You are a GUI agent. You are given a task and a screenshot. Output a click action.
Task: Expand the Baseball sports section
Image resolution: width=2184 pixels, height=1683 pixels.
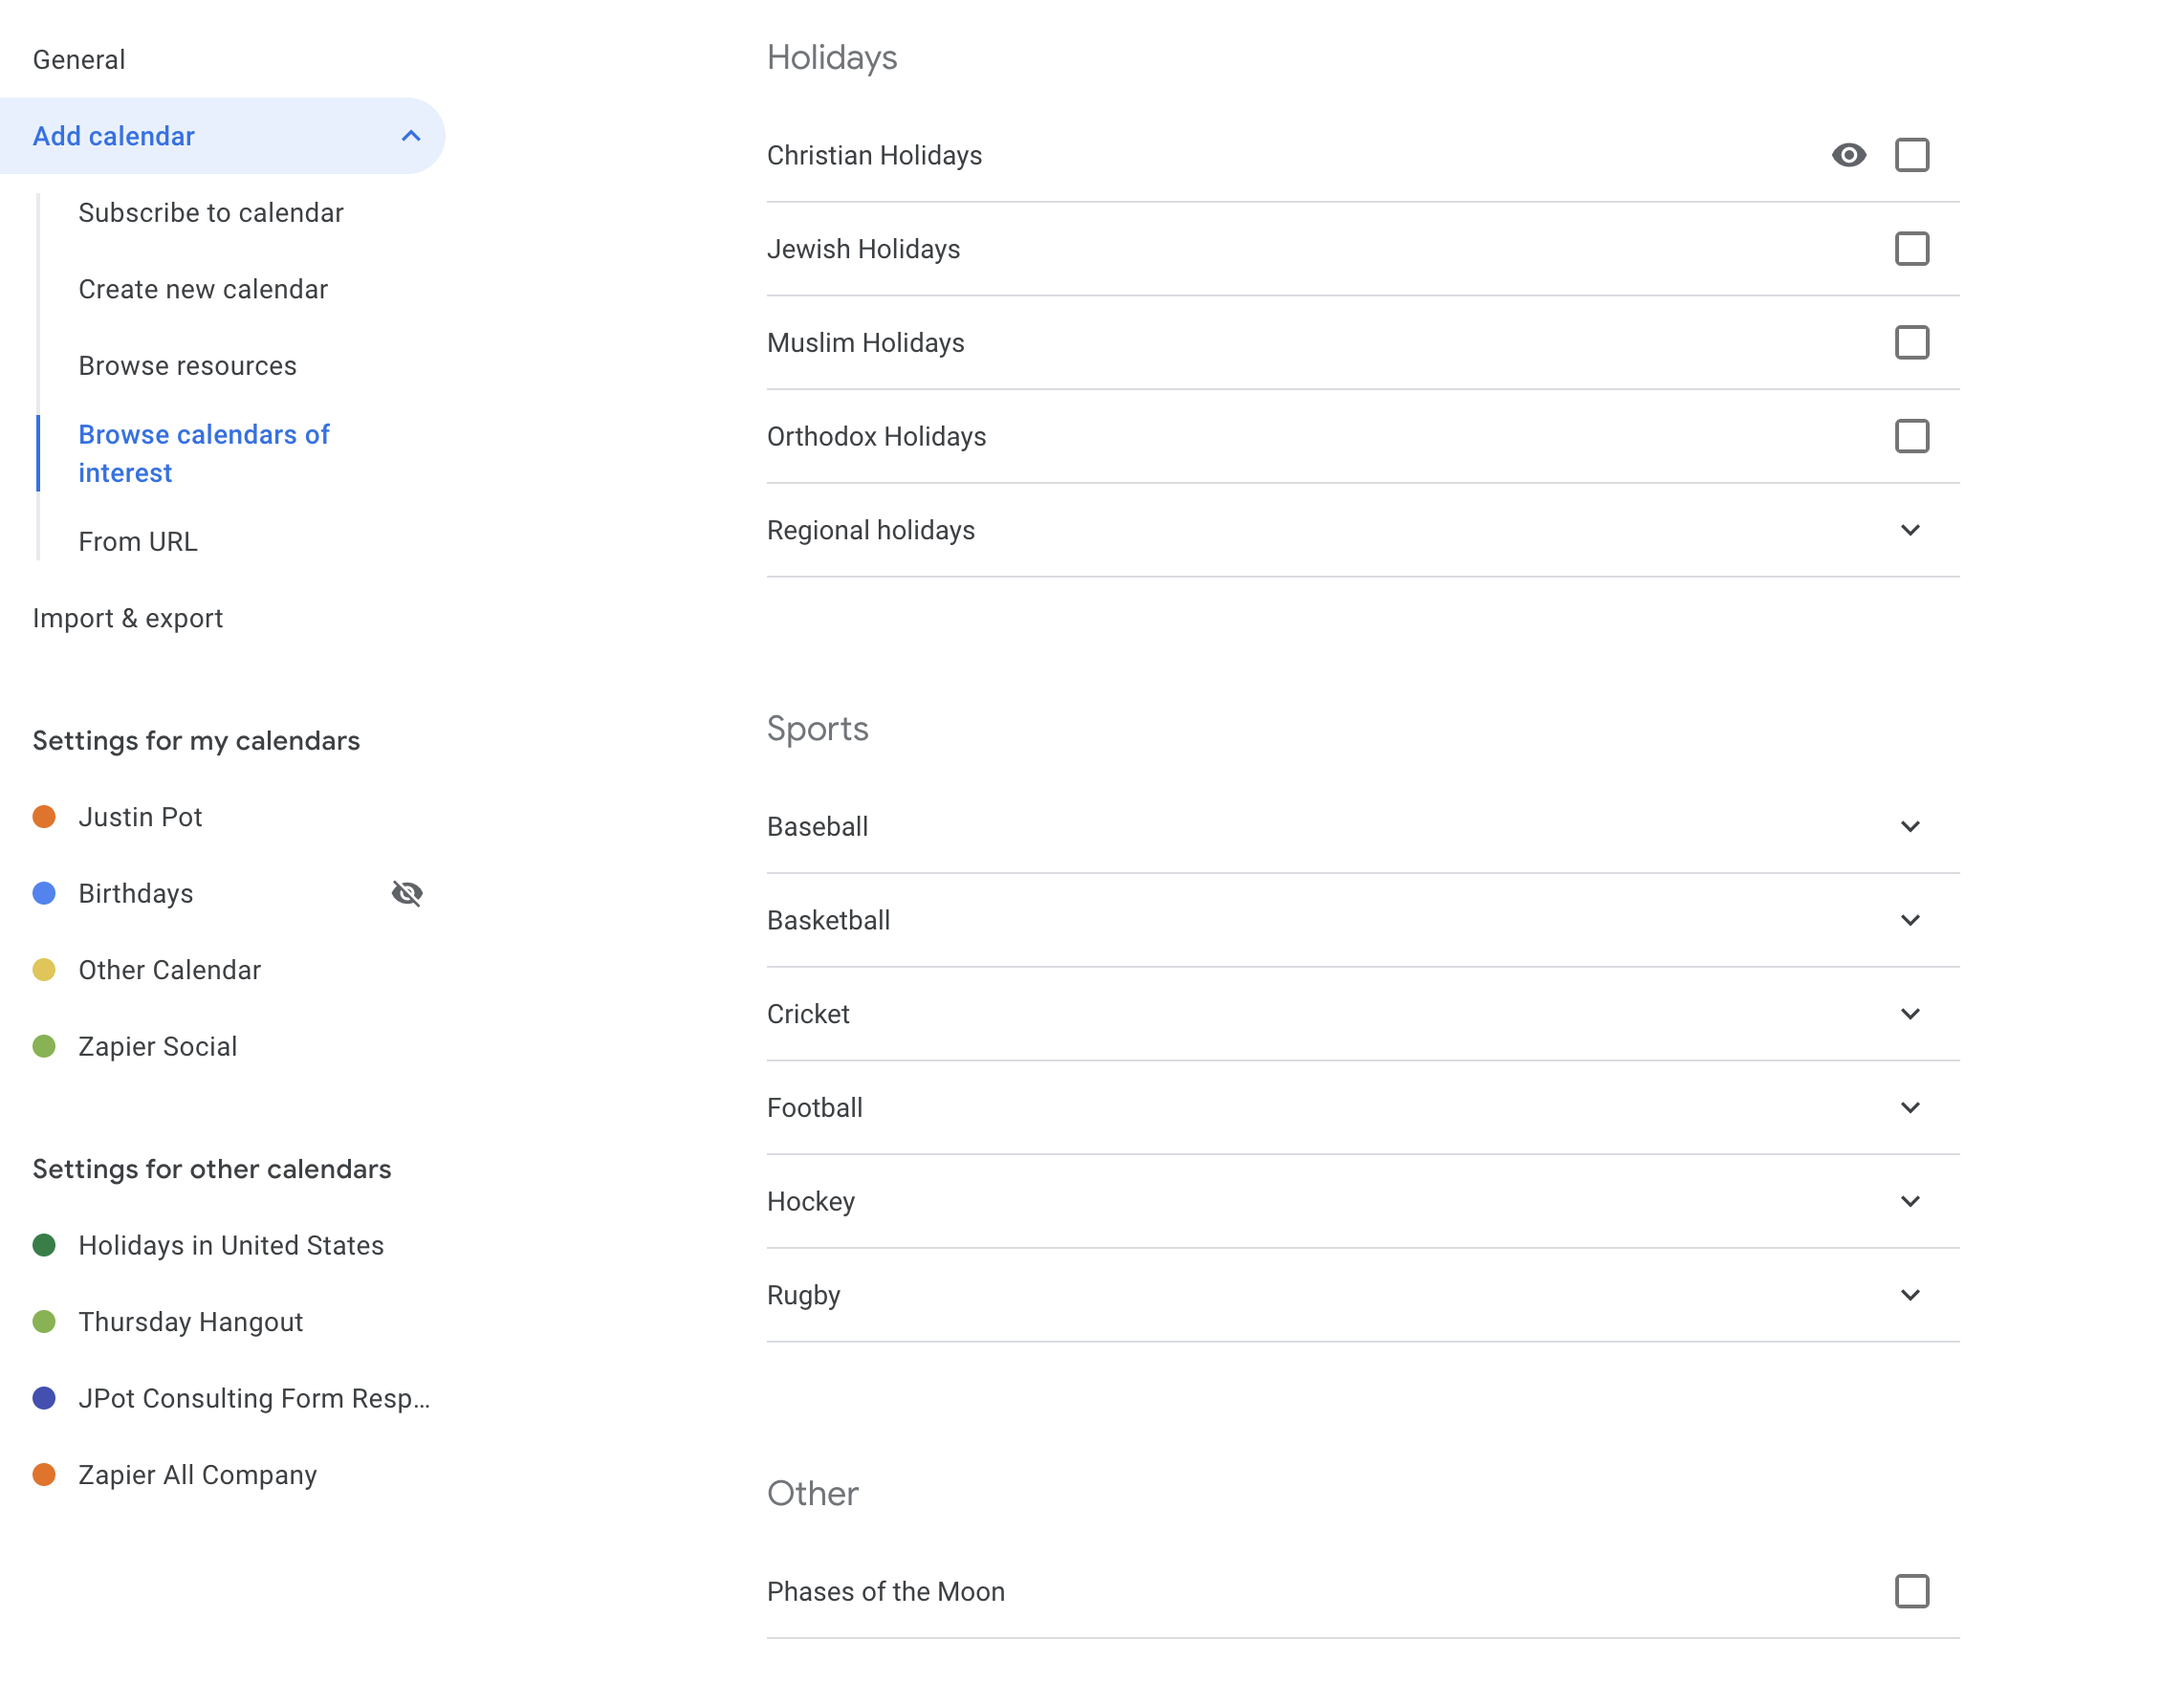pyautogui.click(x=1909, y=826)
